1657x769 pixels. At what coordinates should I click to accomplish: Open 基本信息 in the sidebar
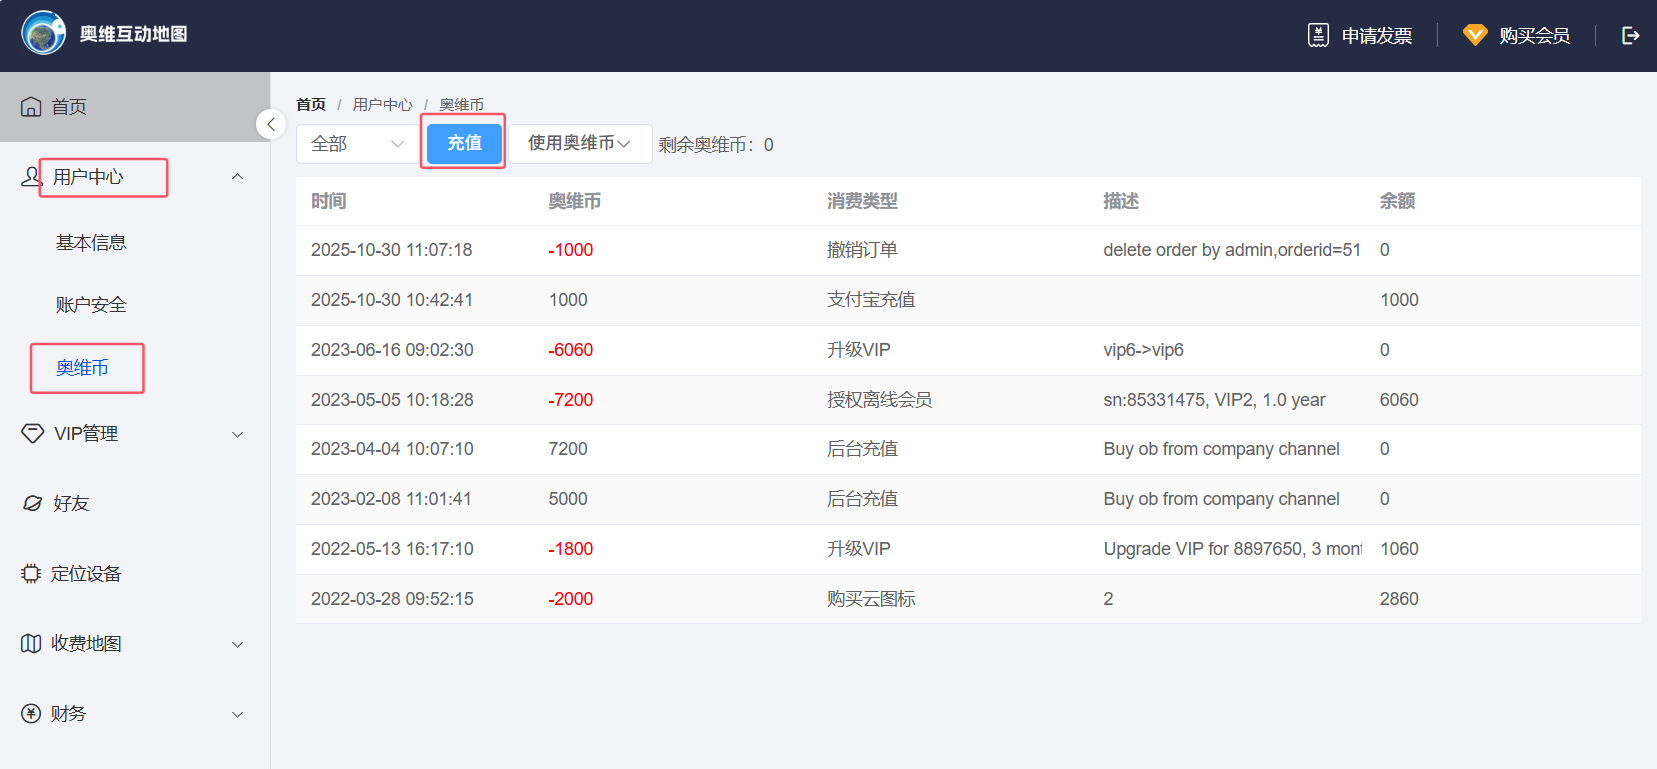click(x=91, y=243)
